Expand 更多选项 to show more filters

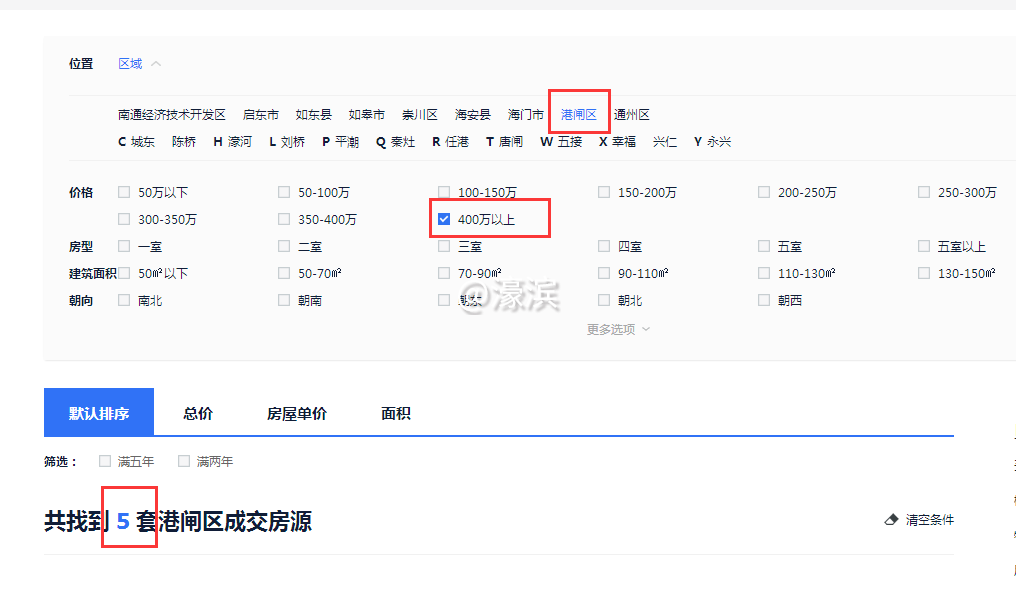point(613,328)
